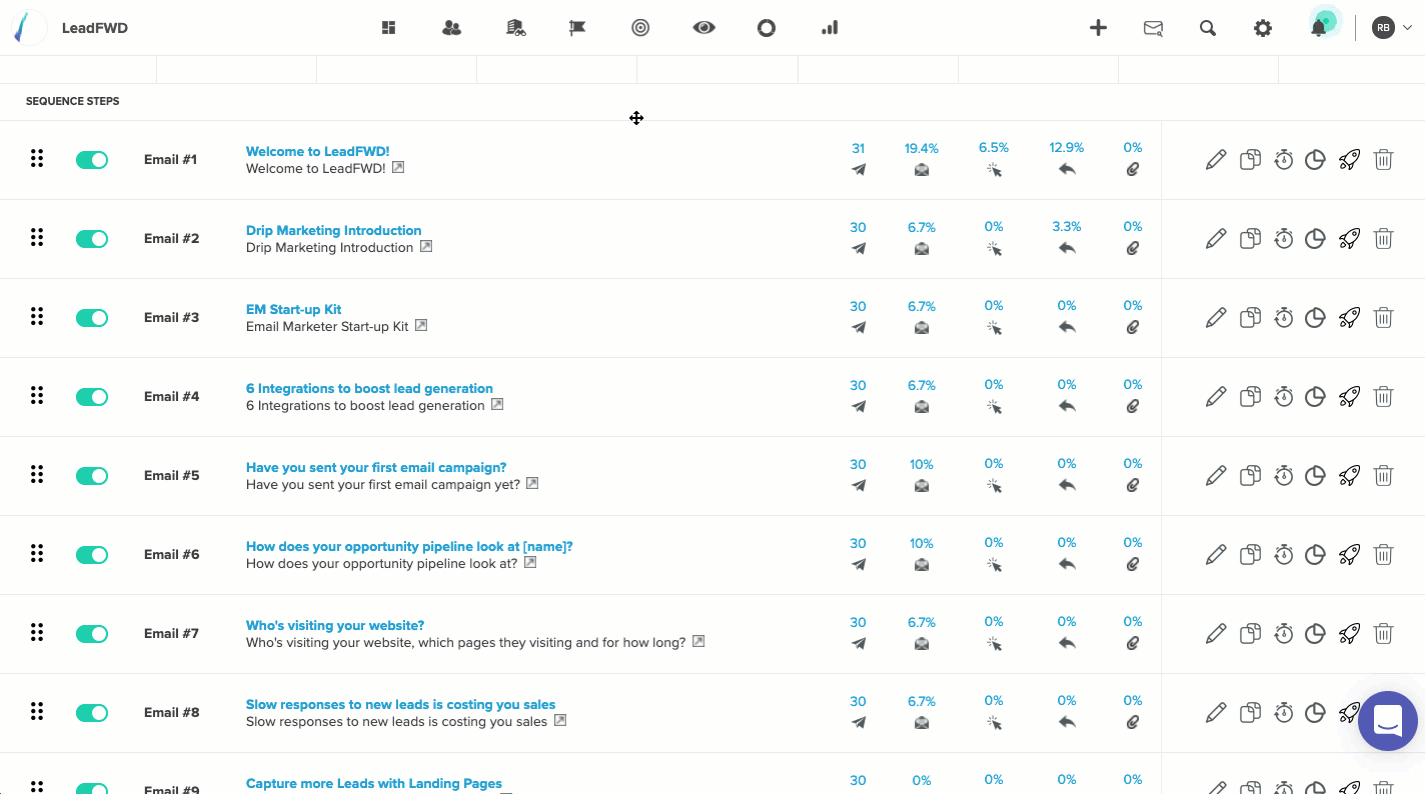Image resolution: width=1425 pixels, height=794 pixels.
Task: Toggle Email #3 step off
Action: click(x=92, y=318)
